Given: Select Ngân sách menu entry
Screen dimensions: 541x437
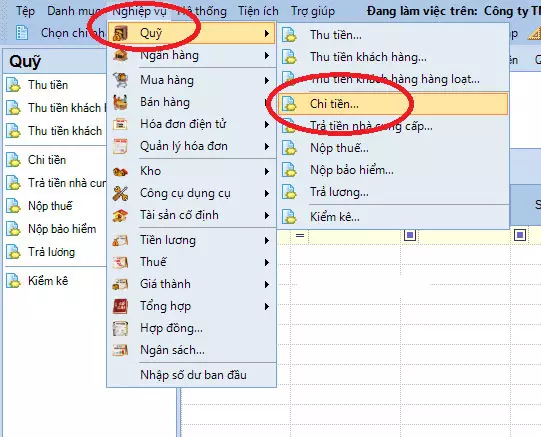Looking at the screenshot, I should 191,350.
